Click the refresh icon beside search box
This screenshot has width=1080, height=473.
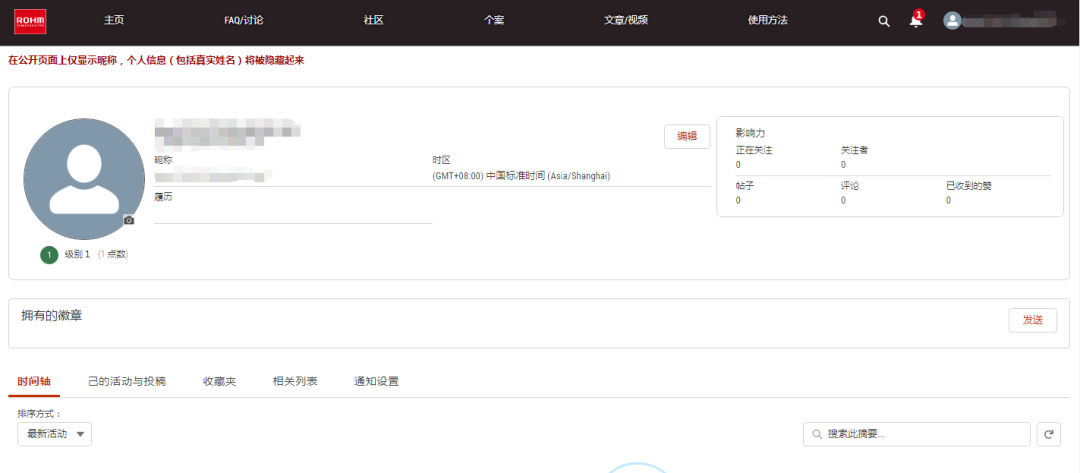click(1049, 434)
